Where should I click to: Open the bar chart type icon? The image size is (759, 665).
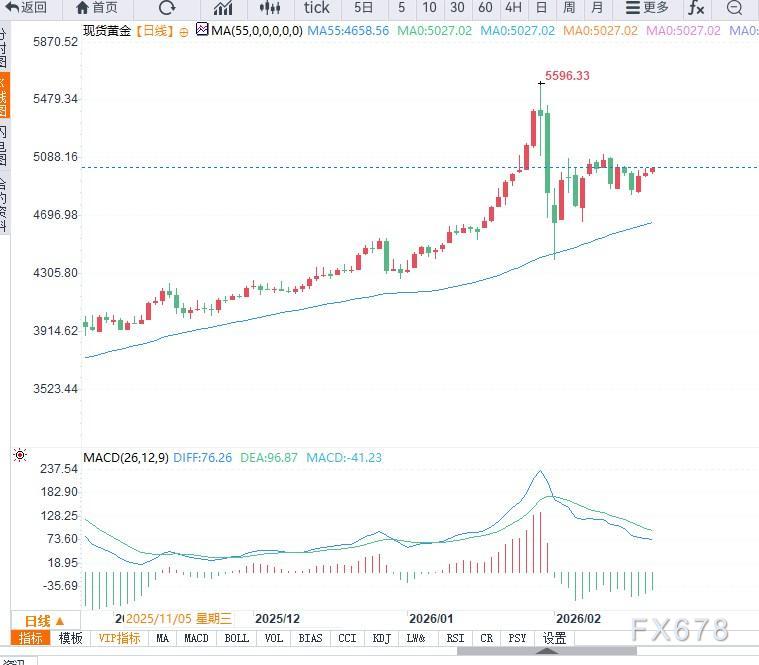223,8
